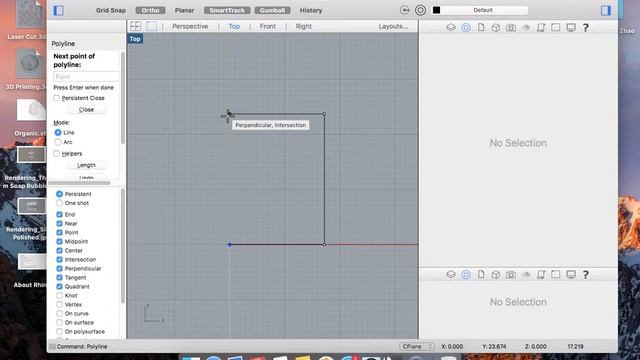Click the arrow-in-circle icon beside Default layer
The image size is (640, 360).
(404, 10)
